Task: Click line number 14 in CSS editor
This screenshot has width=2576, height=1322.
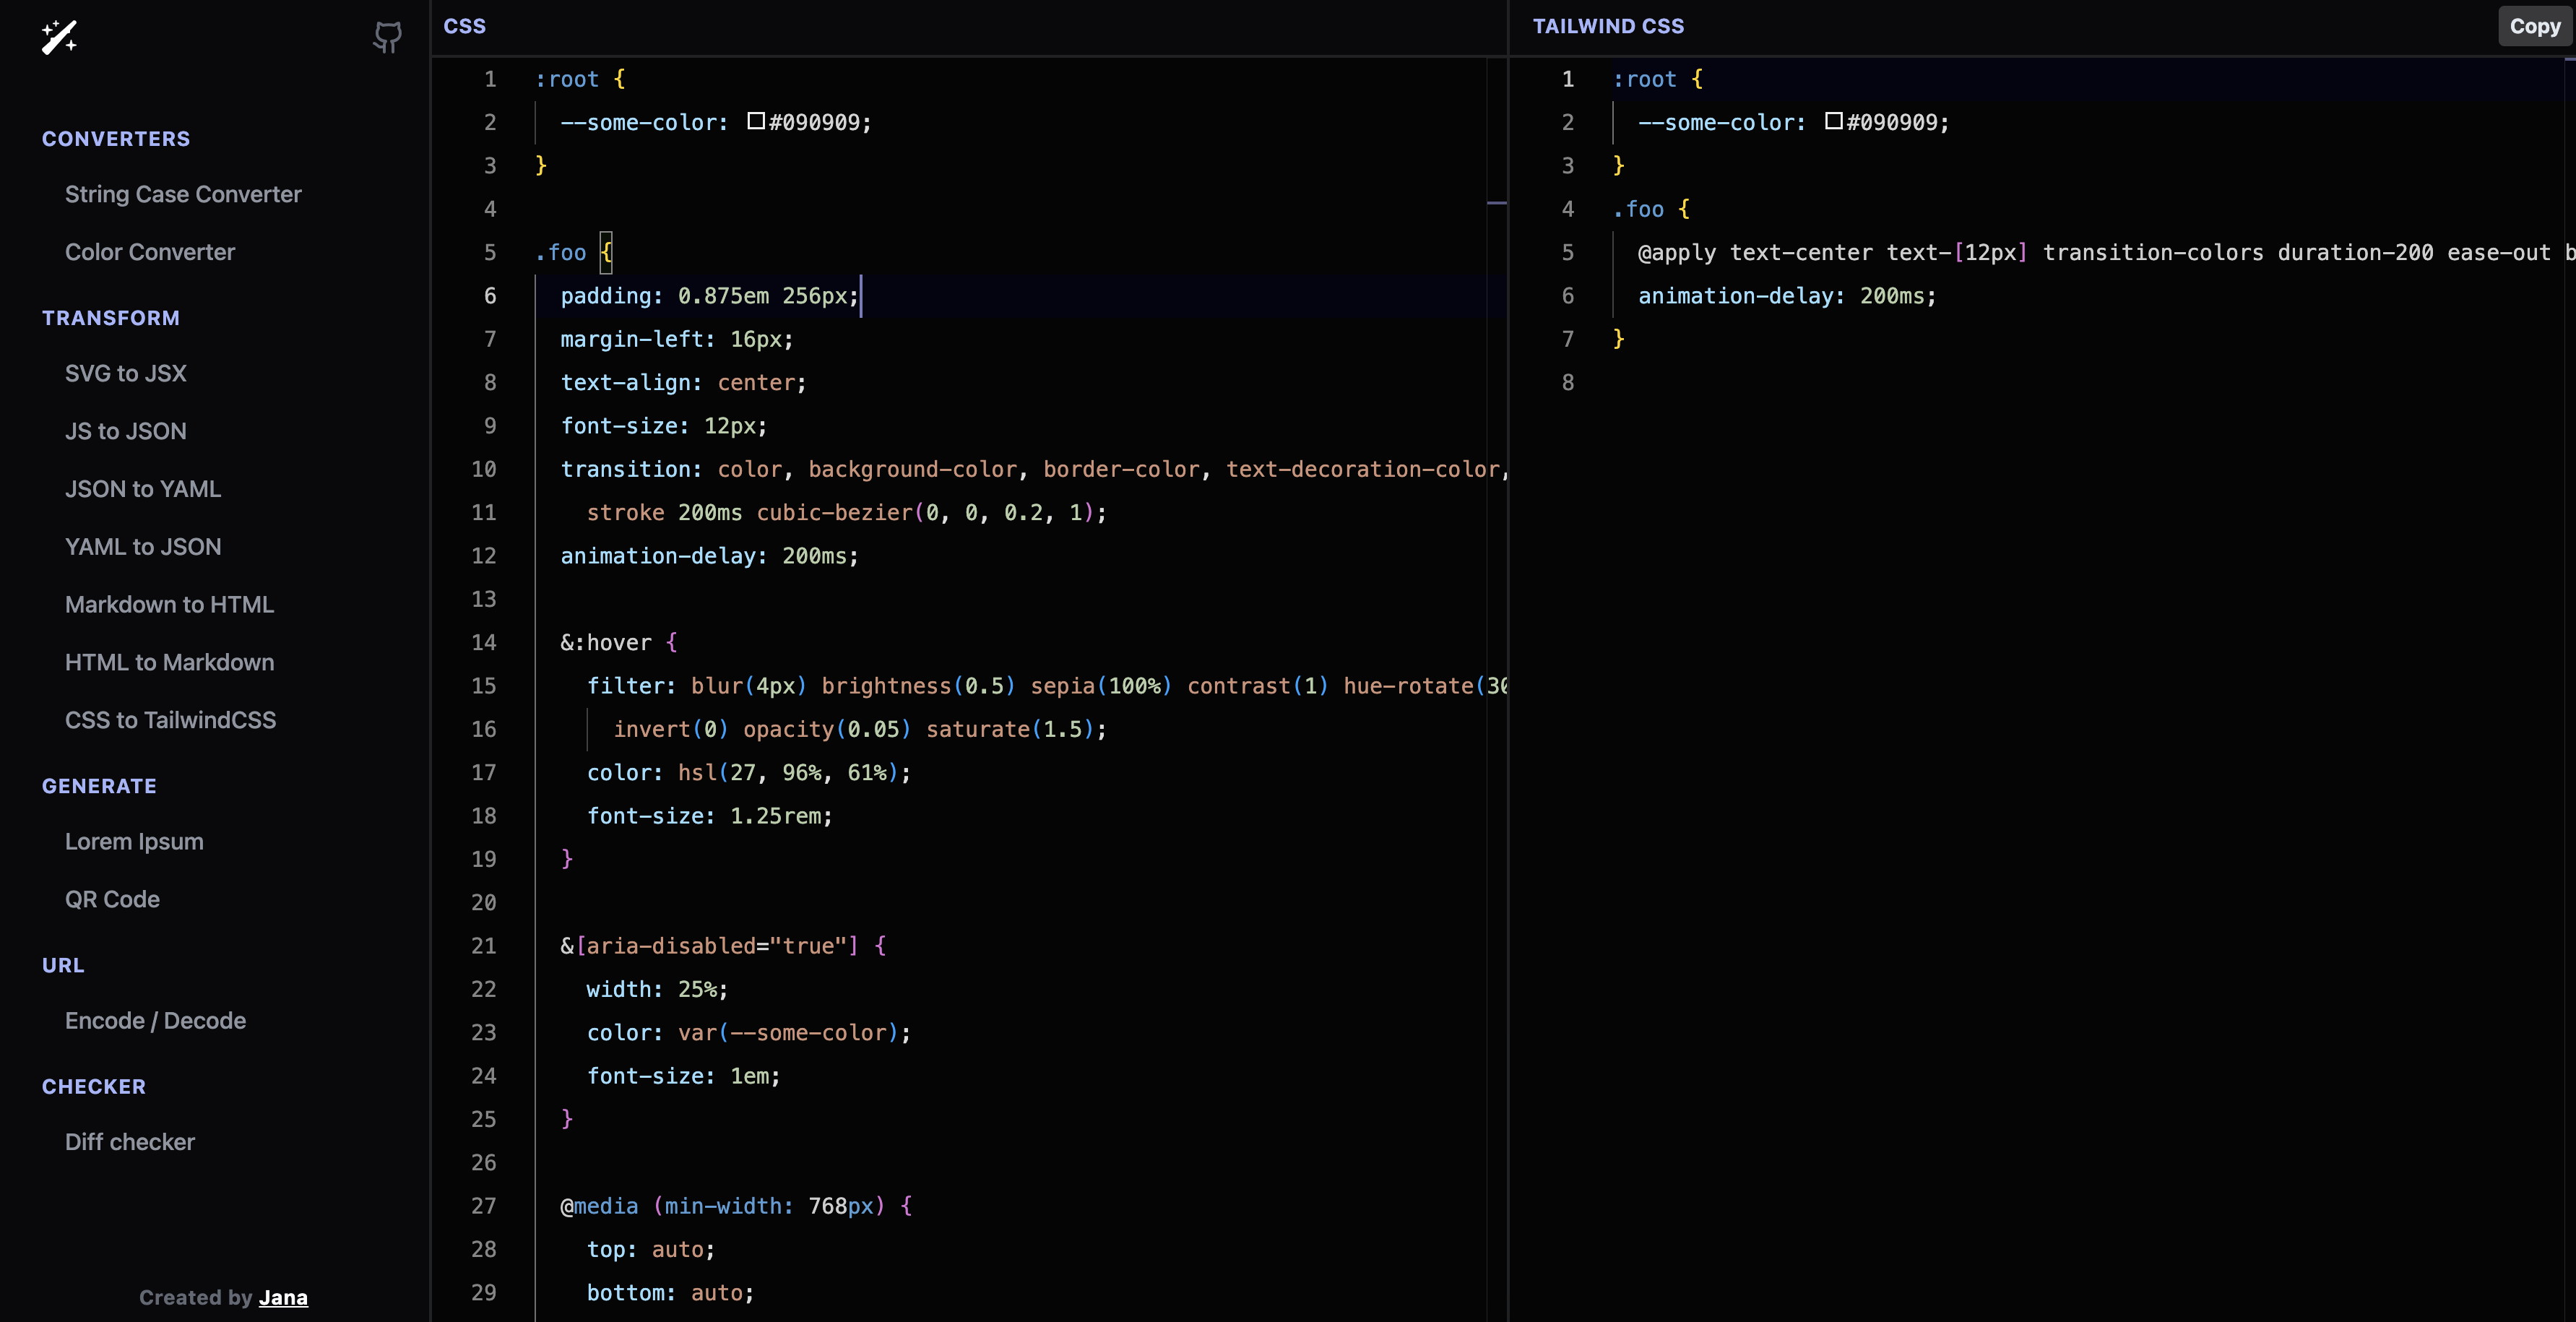Action: [x=484, y=643]
